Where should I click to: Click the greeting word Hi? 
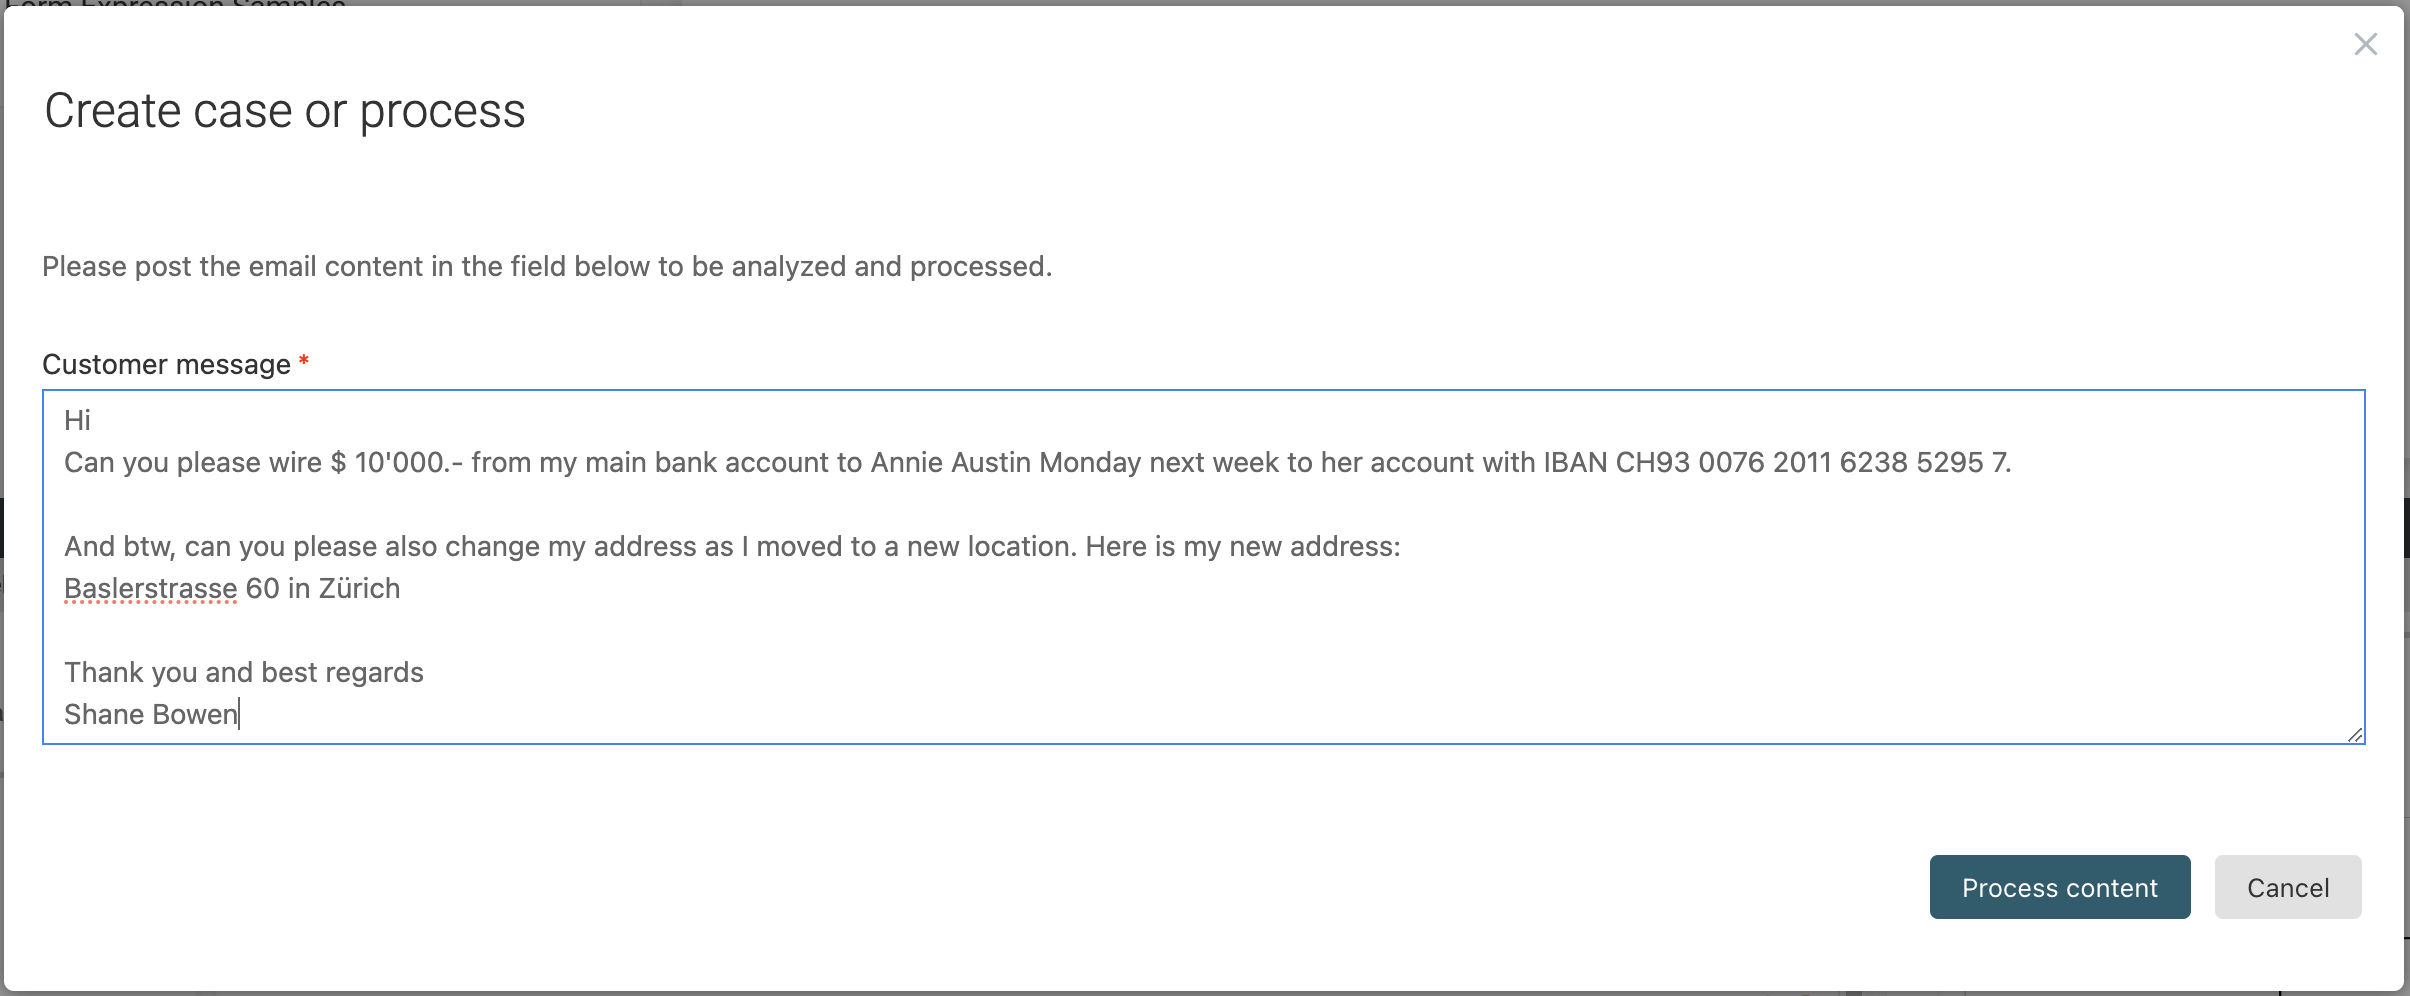[x=78, y=420]
